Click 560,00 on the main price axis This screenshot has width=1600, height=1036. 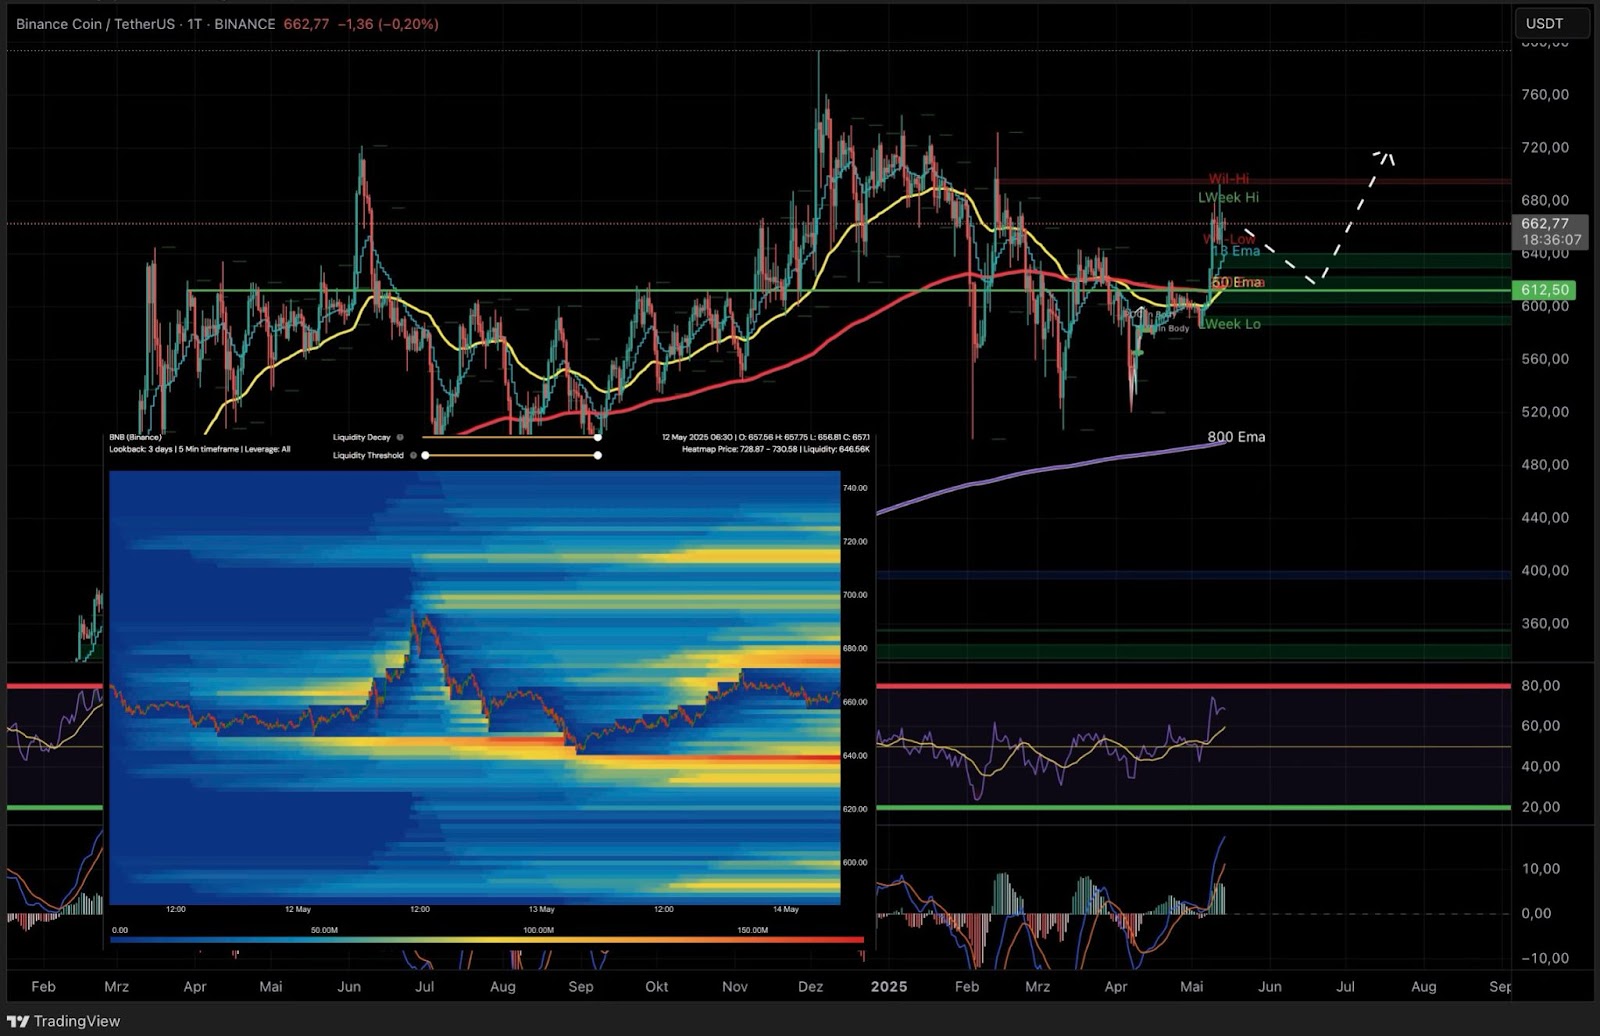[x=1545, y=359]
